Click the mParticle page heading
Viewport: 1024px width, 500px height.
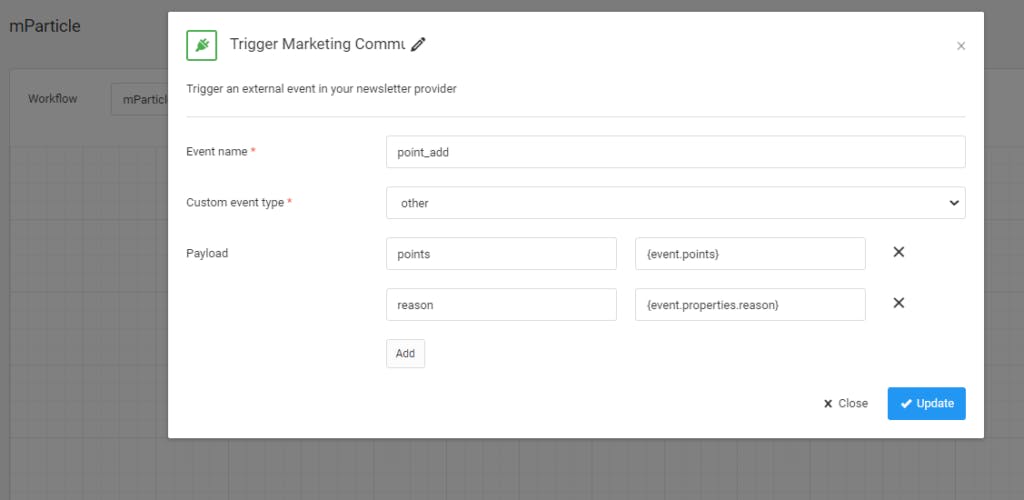pos(45,27)
